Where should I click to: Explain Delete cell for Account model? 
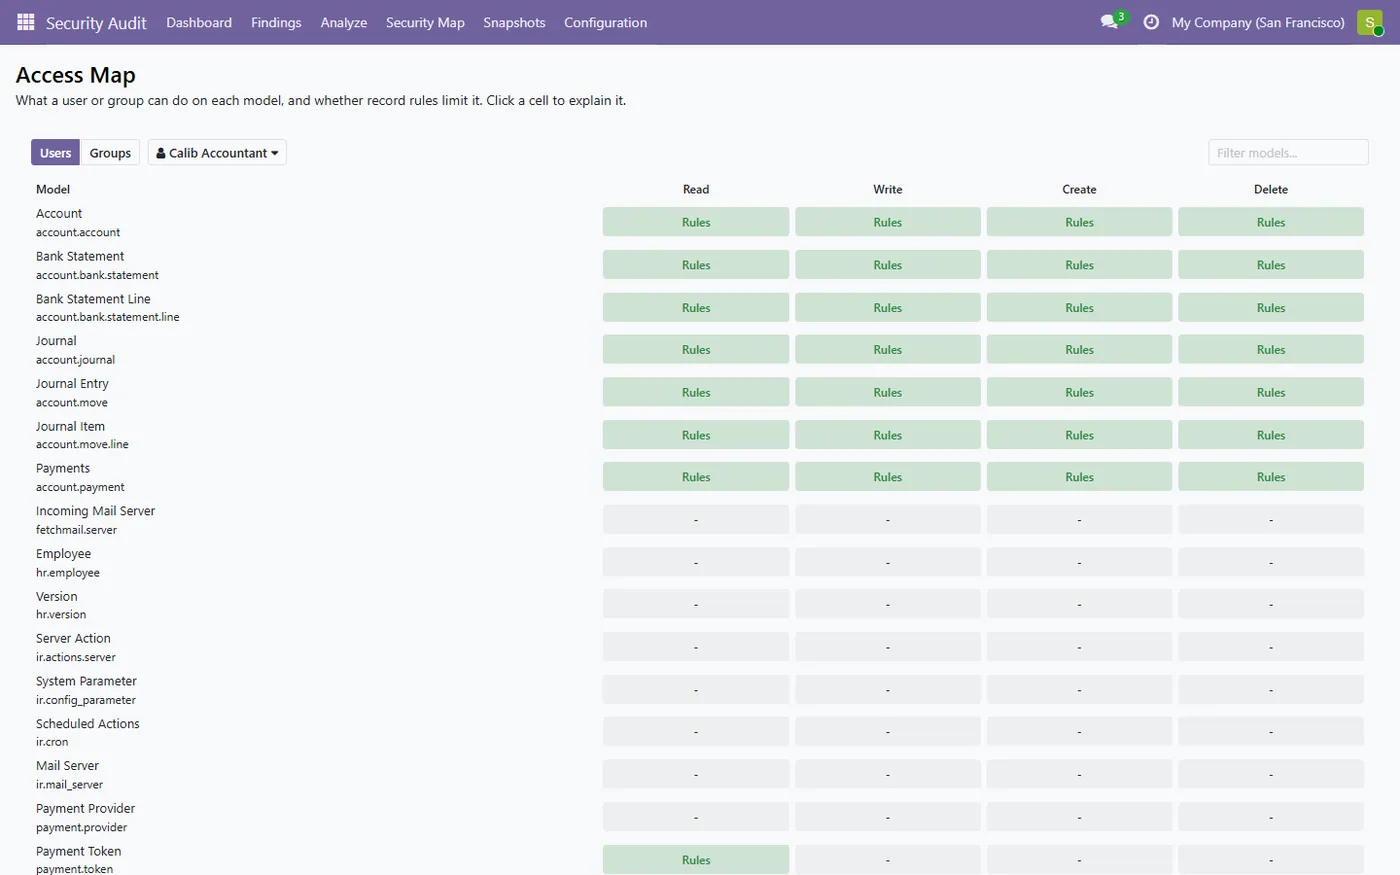click(x=1271, y=222)
